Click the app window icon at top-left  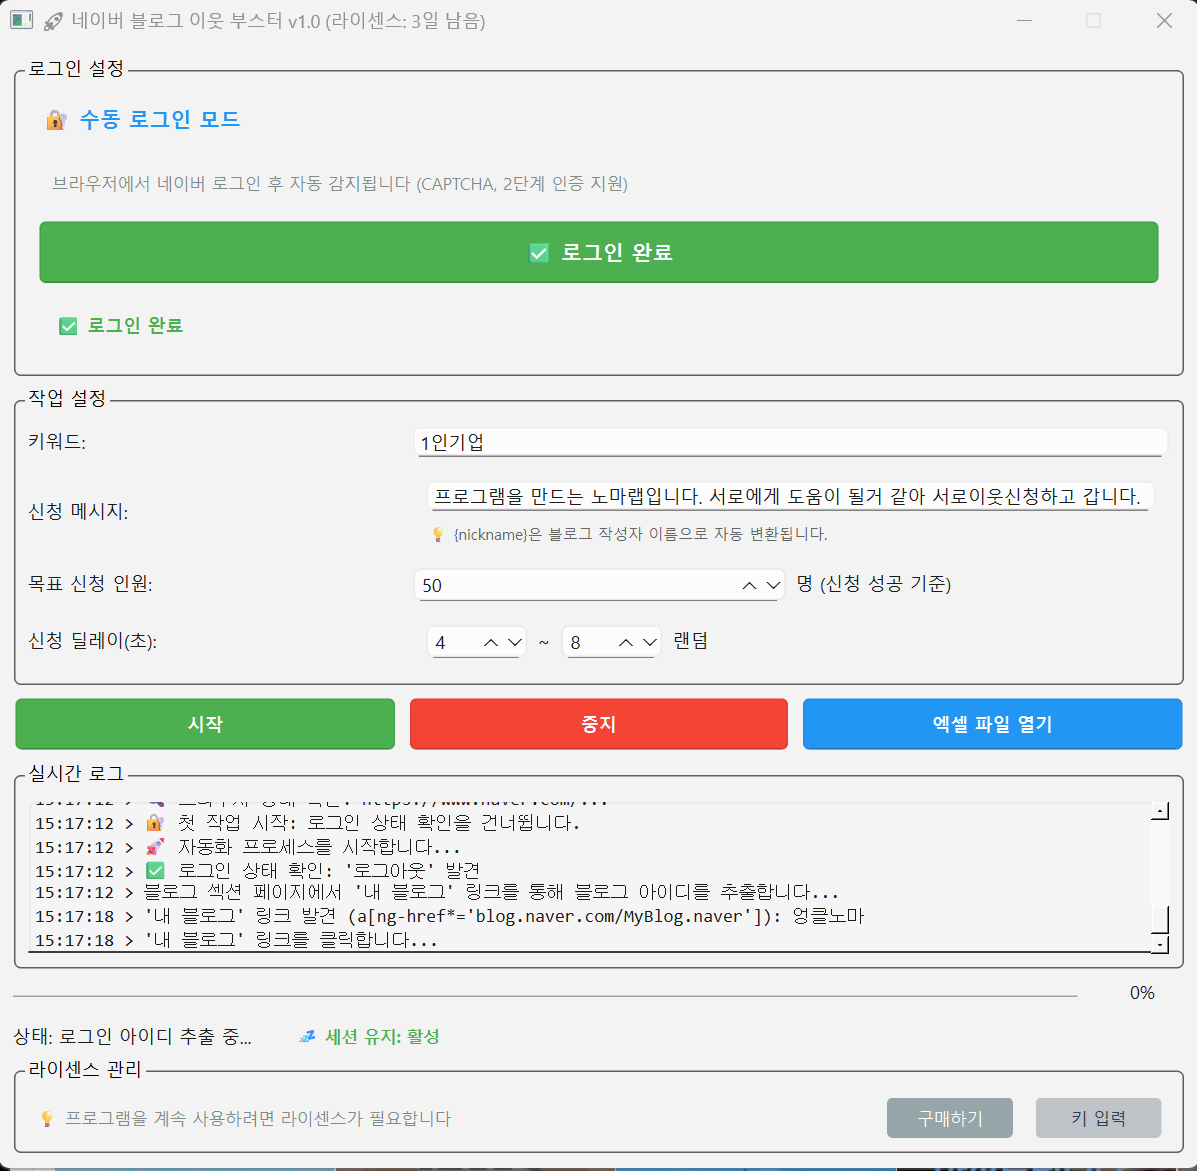tap(21, 21)
